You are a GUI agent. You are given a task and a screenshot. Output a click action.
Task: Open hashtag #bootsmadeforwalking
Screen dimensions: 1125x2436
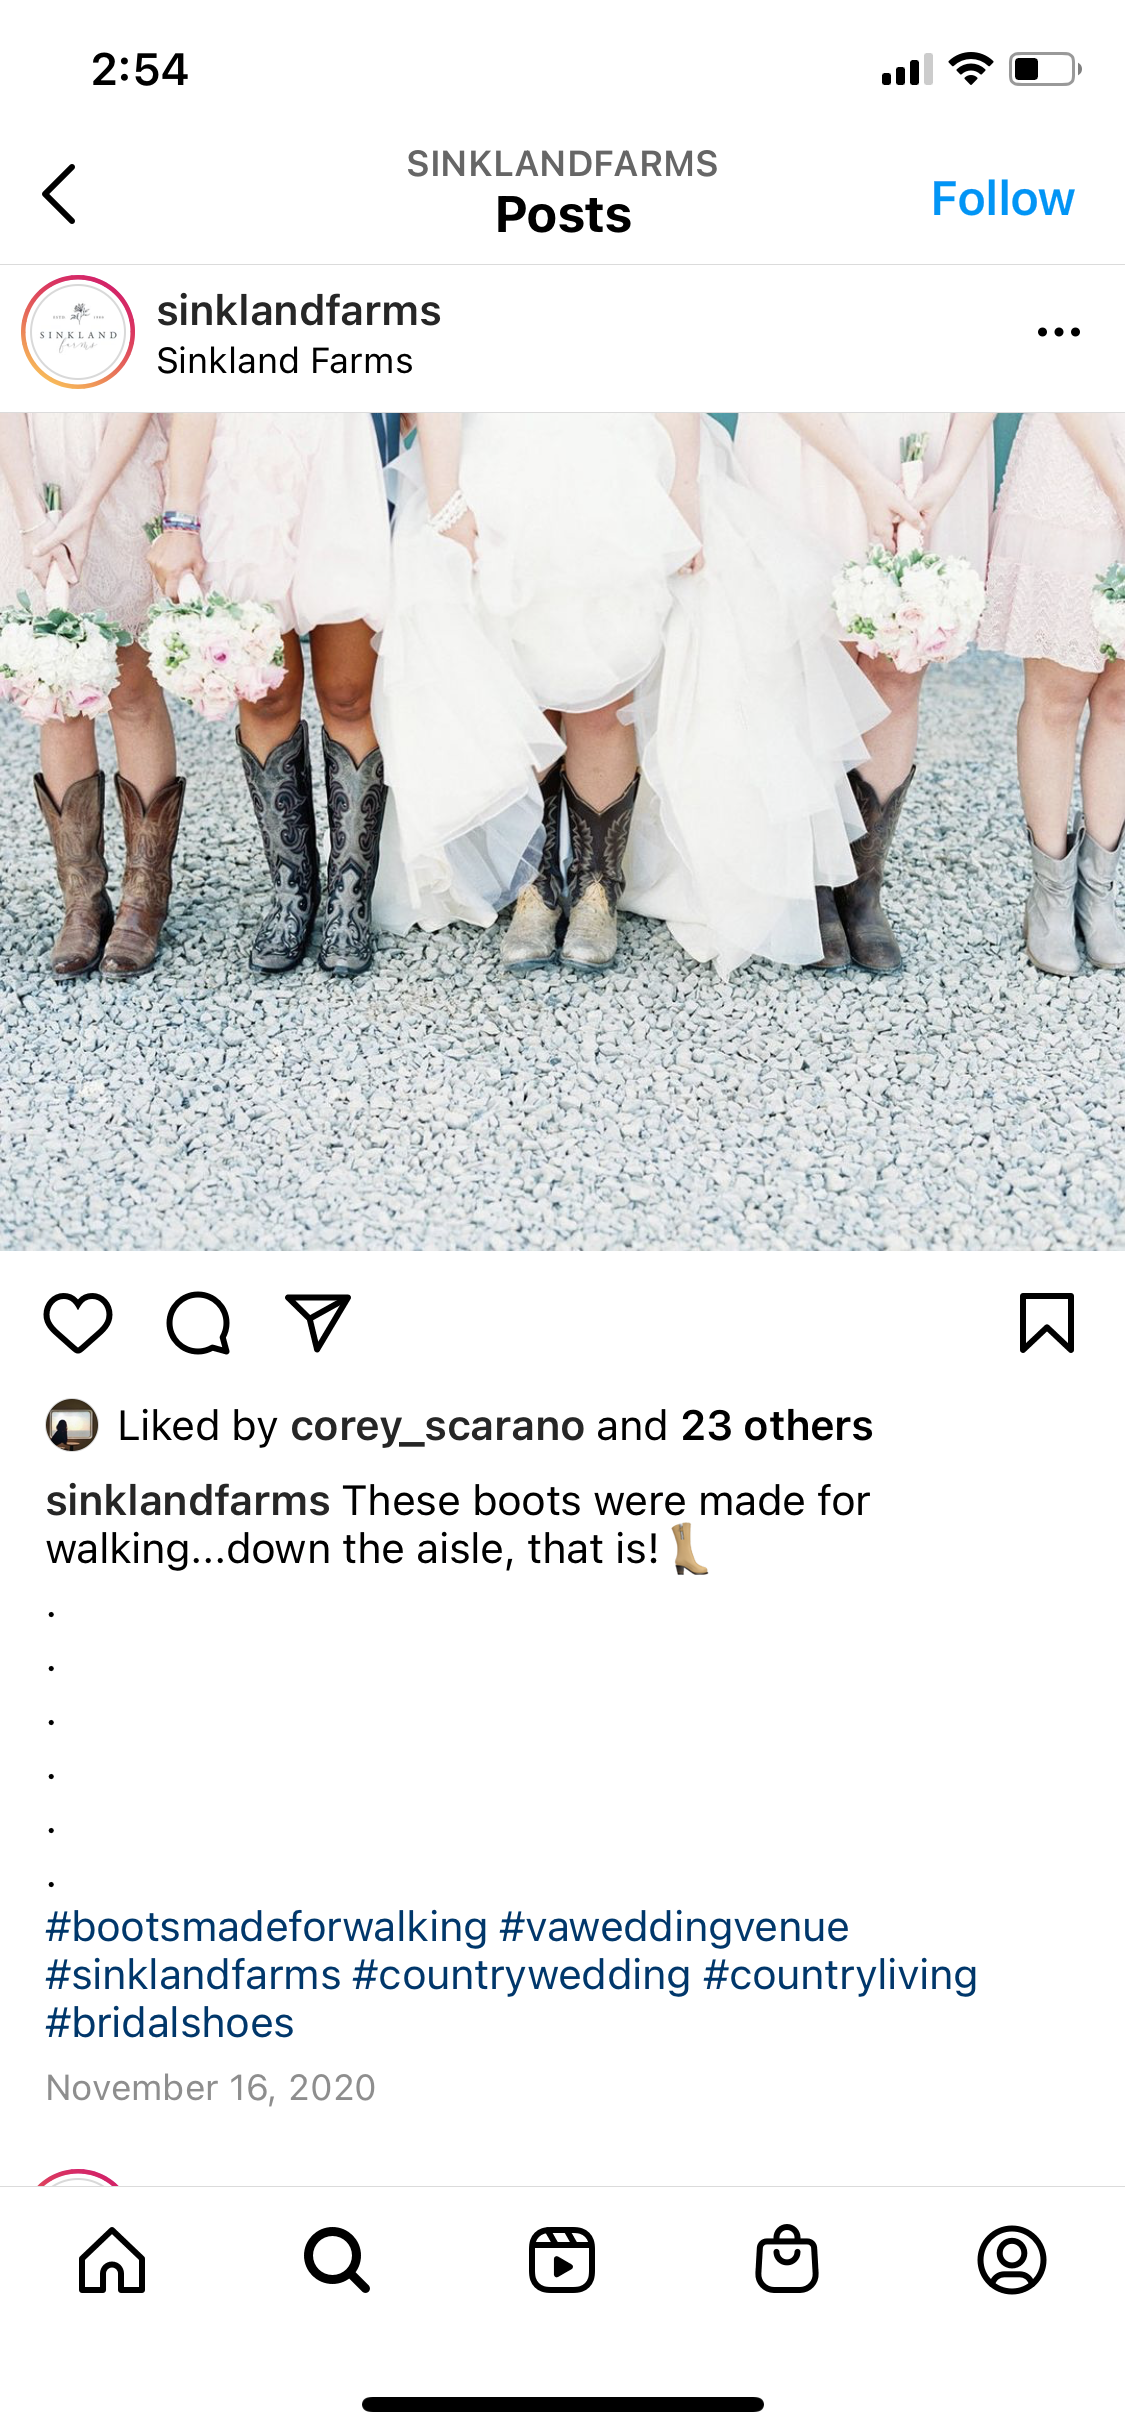267,1927
